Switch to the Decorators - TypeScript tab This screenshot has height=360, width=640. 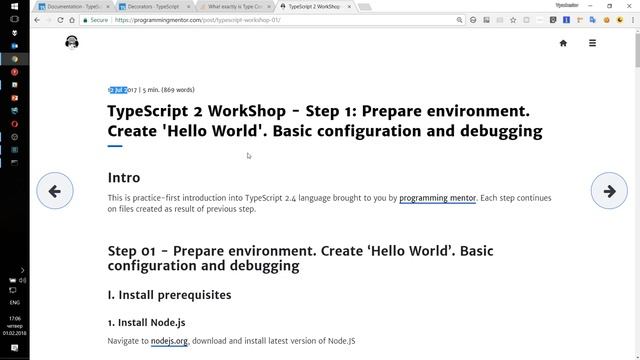tap(153, 7)
